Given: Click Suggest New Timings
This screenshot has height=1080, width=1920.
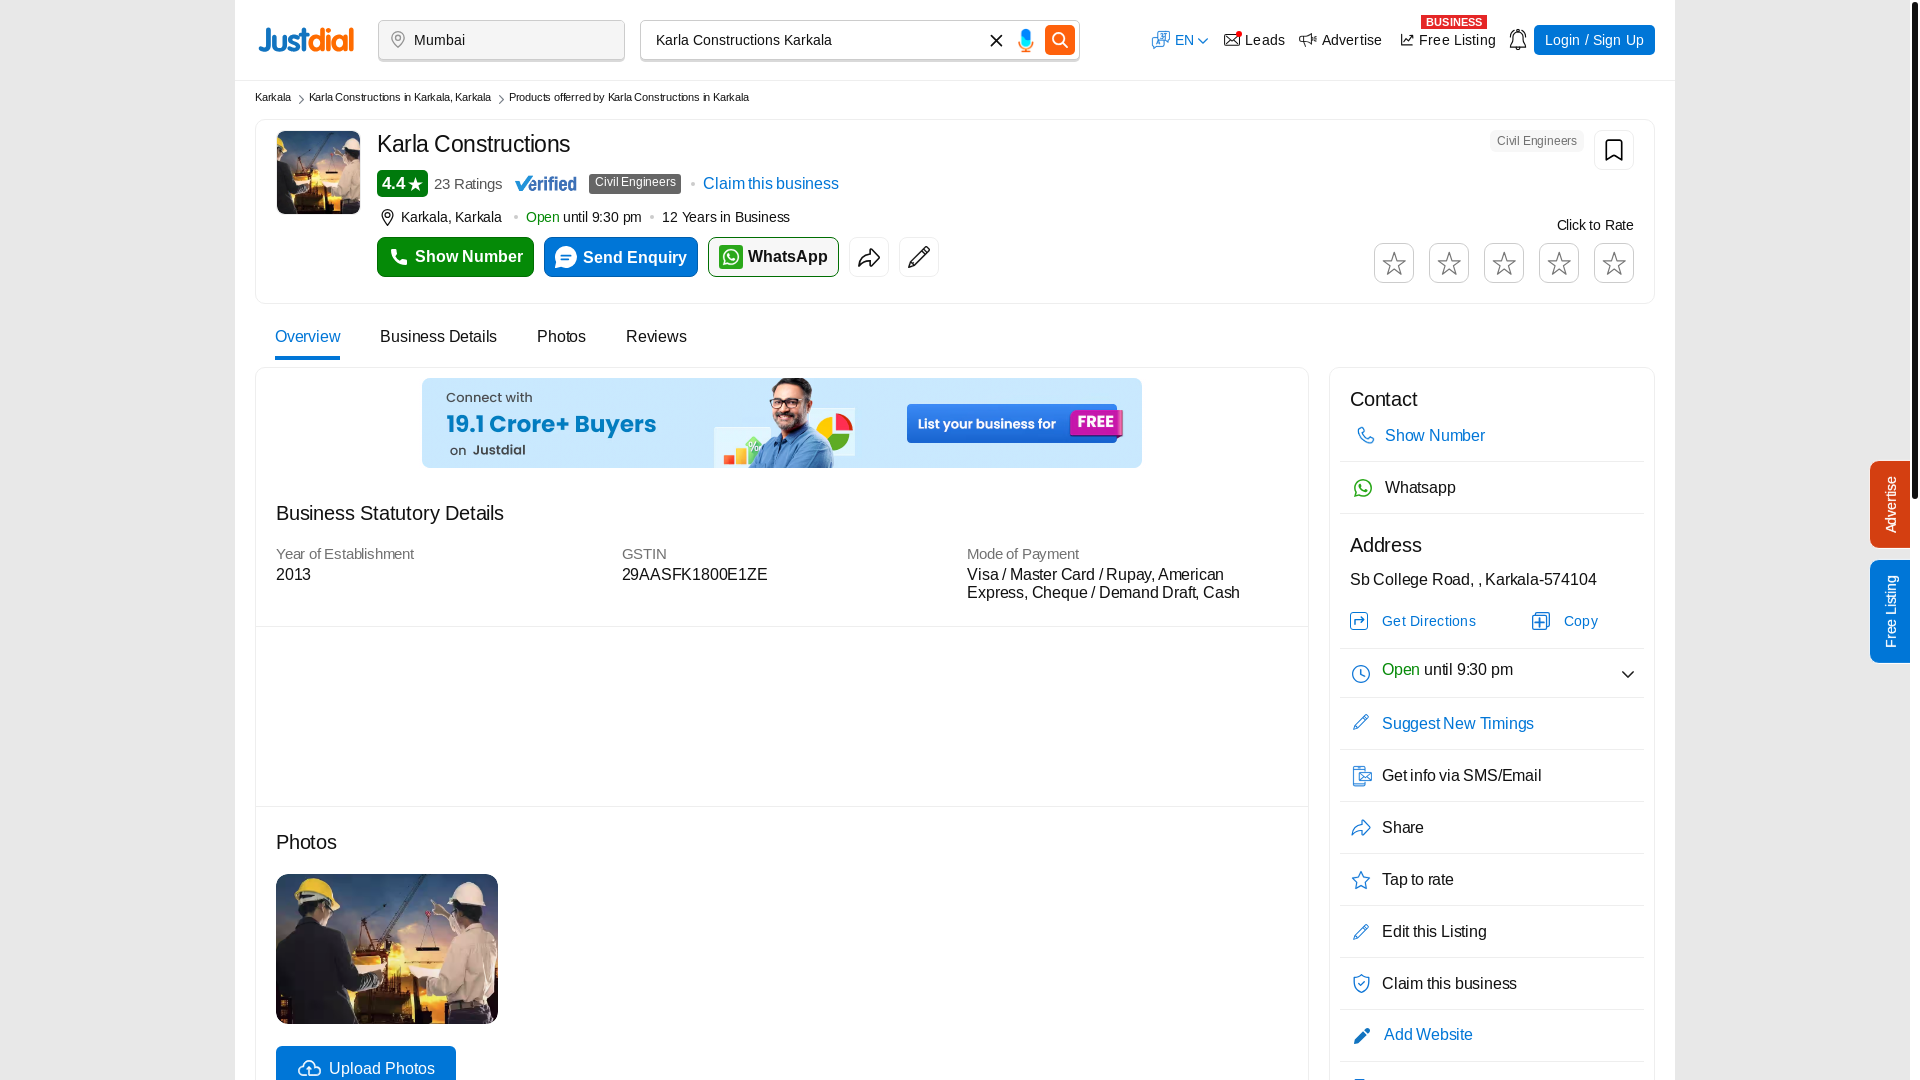Looking at the screenshot, I should coord(1458,724).
